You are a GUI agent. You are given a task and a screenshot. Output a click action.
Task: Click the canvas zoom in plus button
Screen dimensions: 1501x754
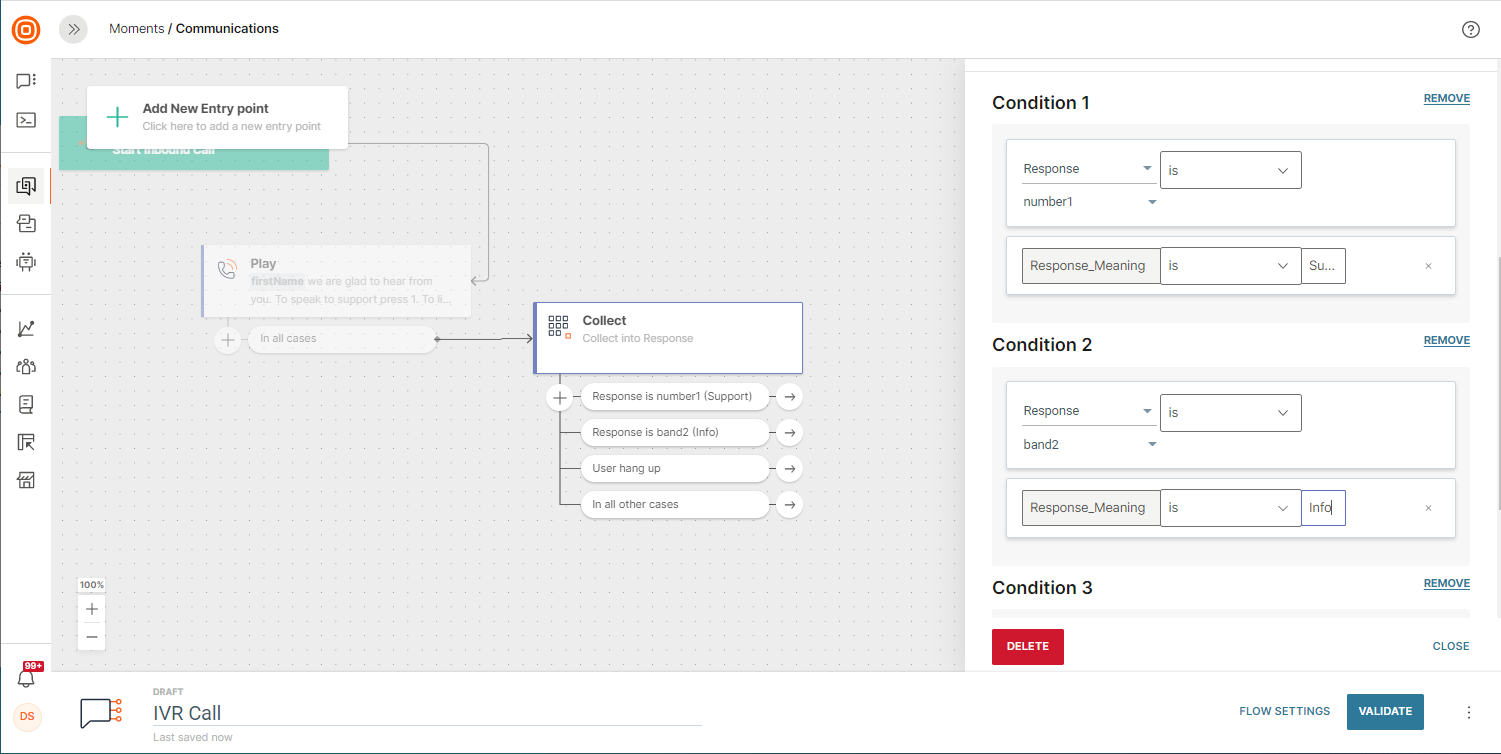92,609
